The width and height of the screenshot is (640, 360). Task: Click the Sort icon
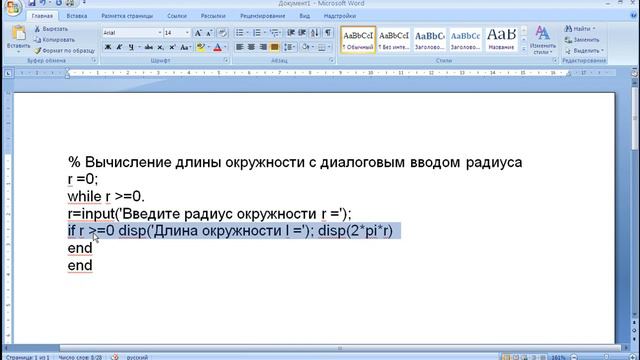[315, 33]
